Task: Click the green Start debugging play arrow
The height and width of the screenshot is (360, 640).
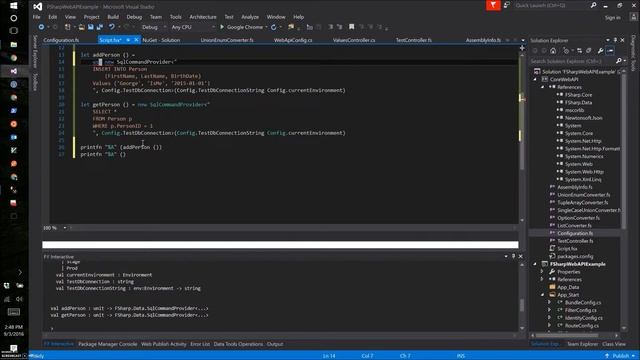Action: [x=222, y=27]
